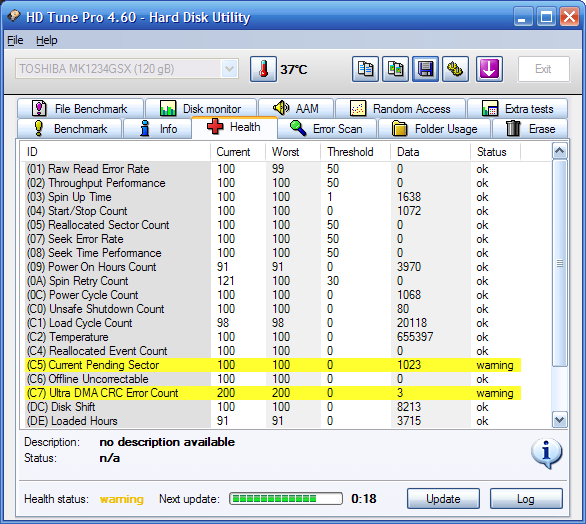
Task: Click the Status column header
Action: (495, 152)
